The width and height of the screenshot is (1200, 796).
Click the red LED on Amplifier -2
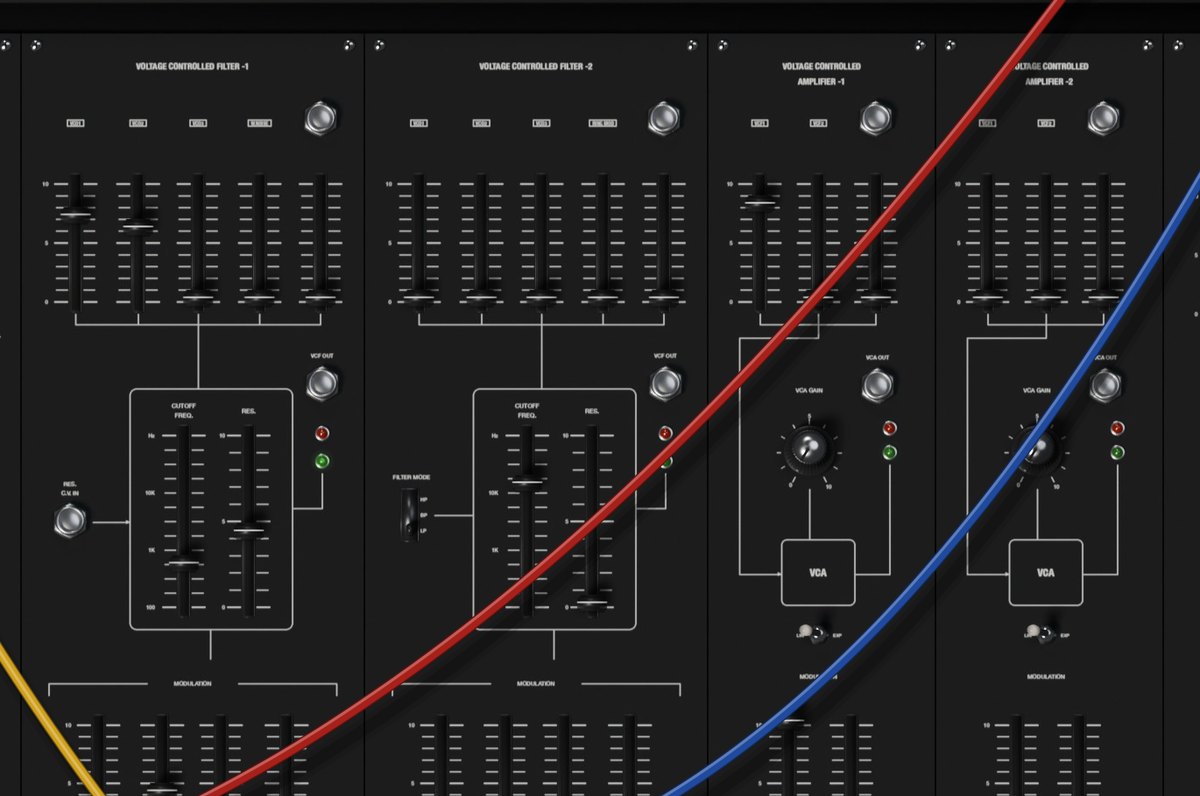tap(1117, 428)
